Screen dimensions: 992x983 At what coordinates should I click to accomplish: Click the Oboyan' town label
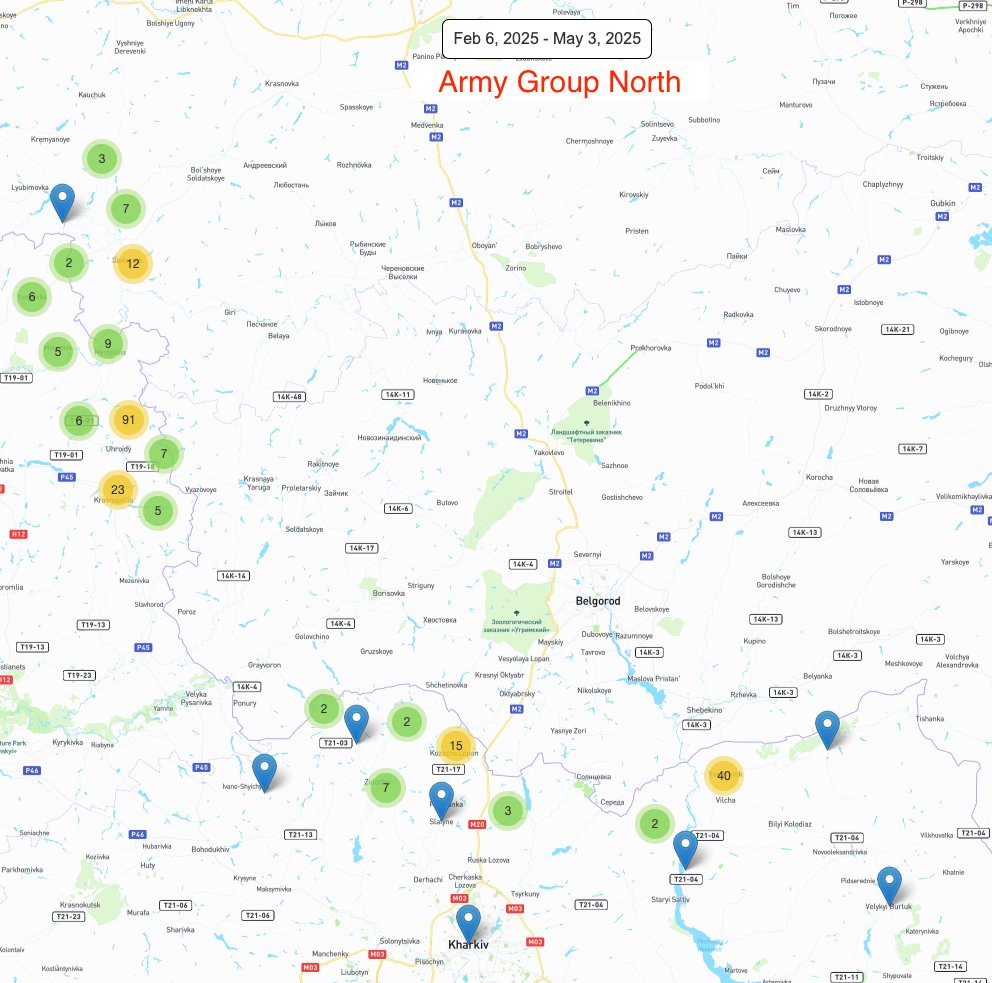485,245
